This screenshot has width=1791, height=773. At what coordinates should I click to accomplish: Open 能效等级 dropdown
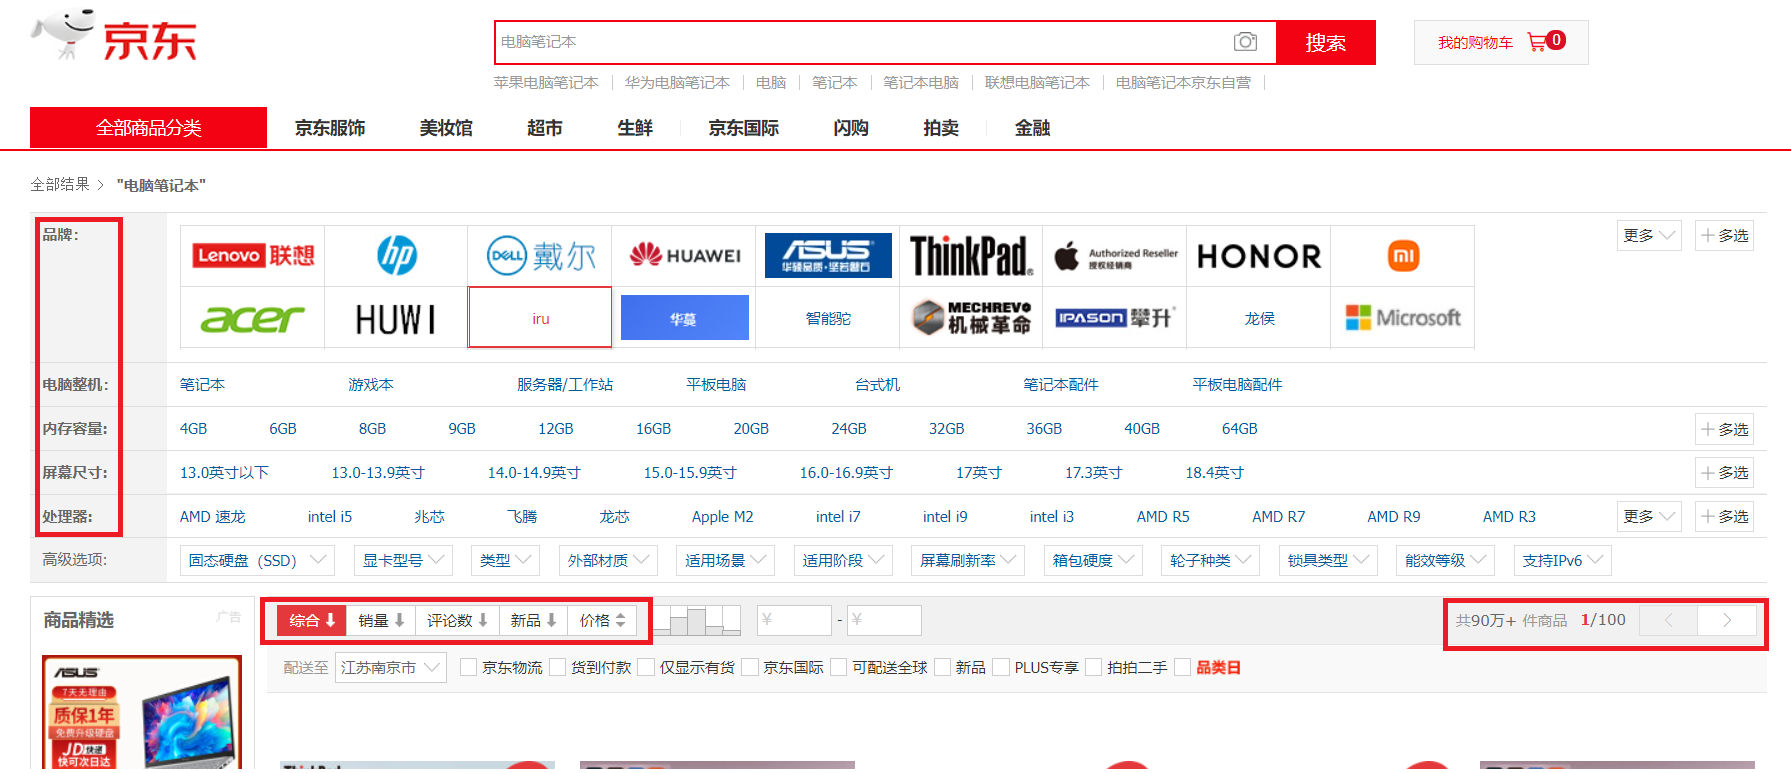1445,561
